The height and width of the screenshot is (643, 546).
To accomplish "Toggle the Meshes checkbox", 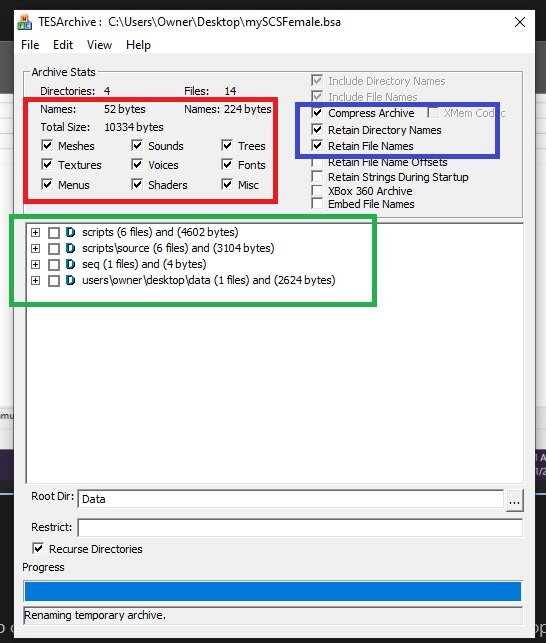I will pos(47,146).
